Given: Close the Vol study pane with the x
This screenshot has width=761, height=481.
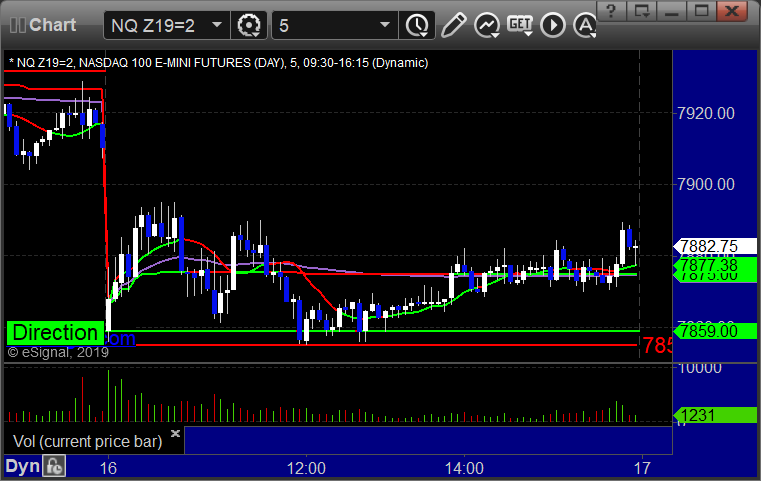Looking at the screenshot, I should coord(175,433).
